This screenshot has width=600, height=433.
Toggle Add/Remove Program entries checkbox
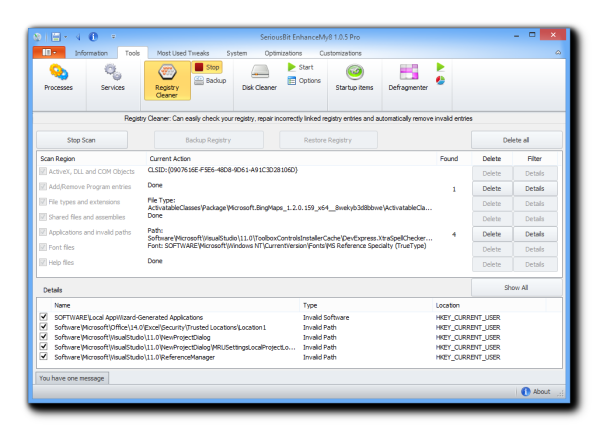43,187
